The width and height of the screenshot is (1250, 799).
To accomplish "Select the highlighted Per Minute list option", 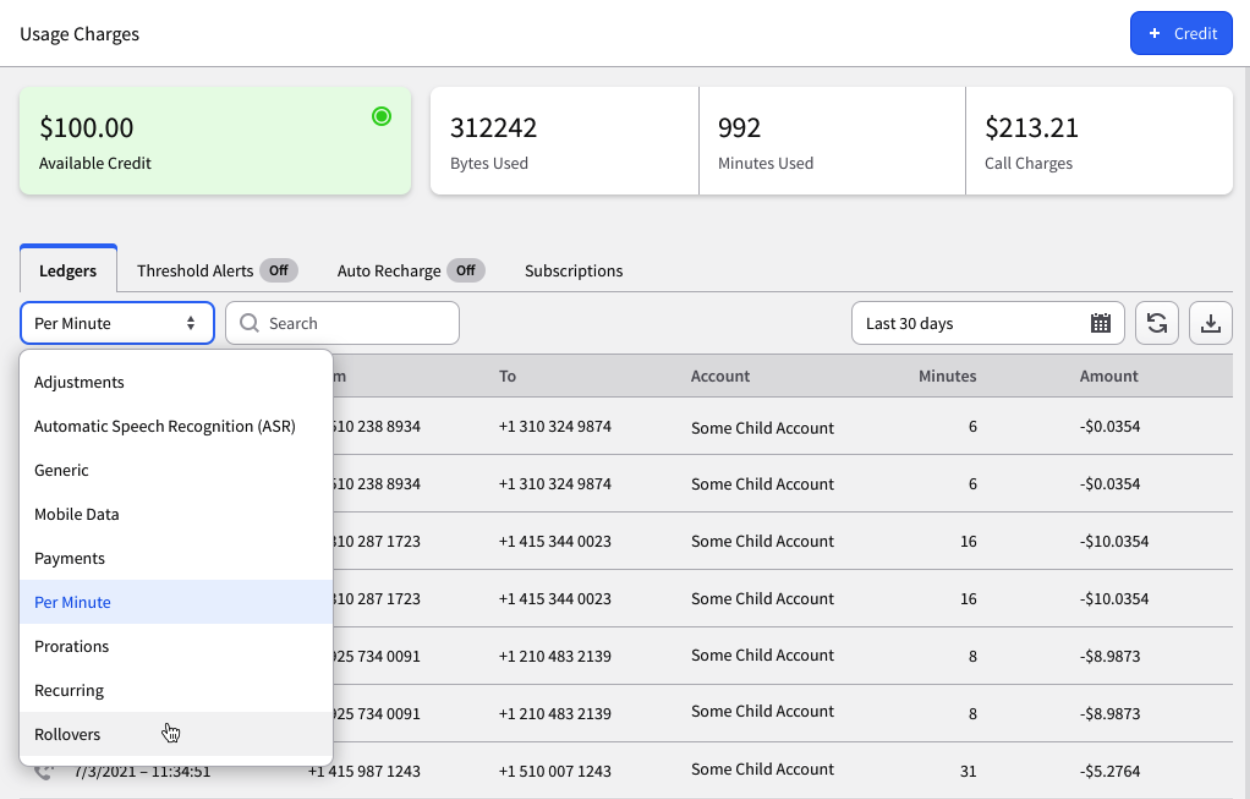I will point(176,602).
